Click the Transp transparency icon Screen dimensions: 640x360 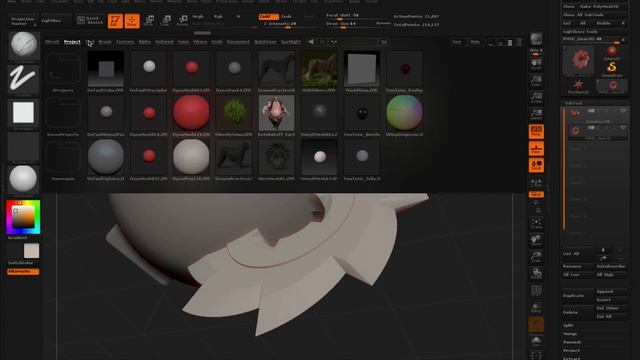(x=536, y=307)
